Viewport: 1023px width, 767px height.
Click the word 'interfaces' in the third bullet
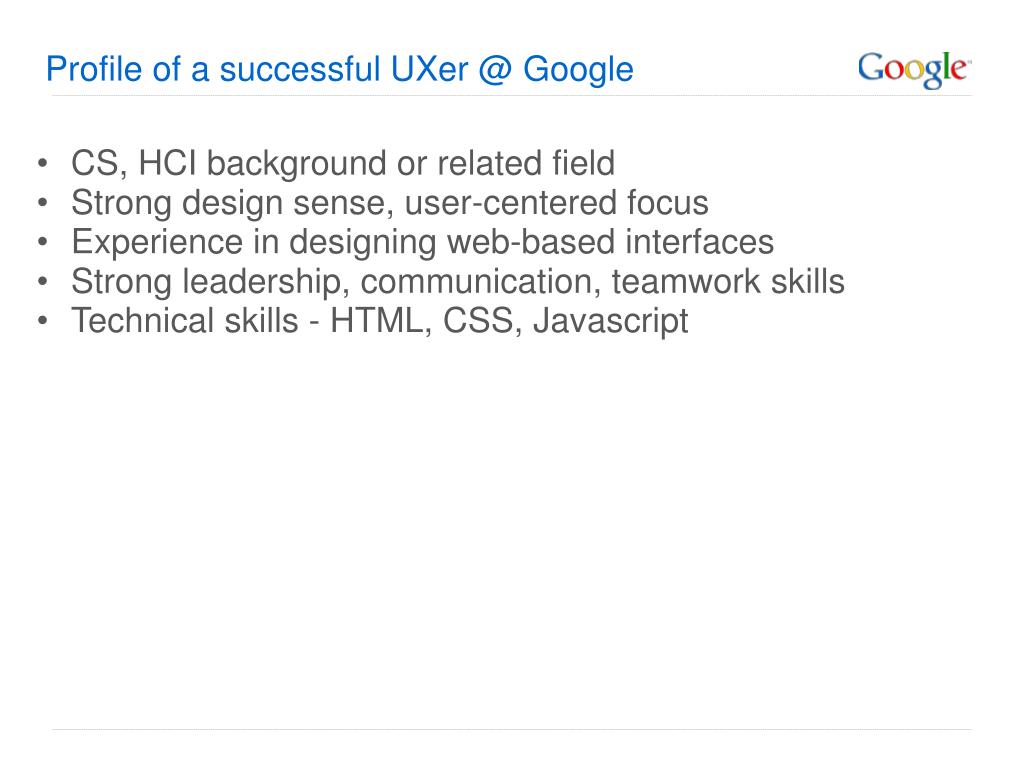tap(700, 242)
